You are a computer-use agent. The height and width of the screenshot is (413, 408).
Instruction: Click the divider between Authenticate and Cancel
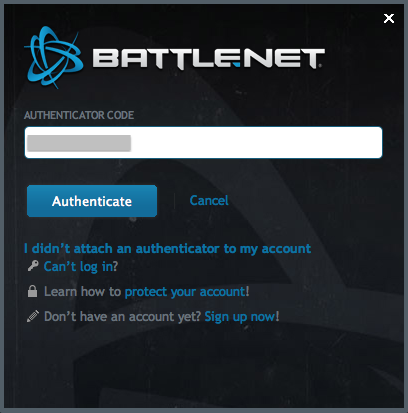[175, 201]
